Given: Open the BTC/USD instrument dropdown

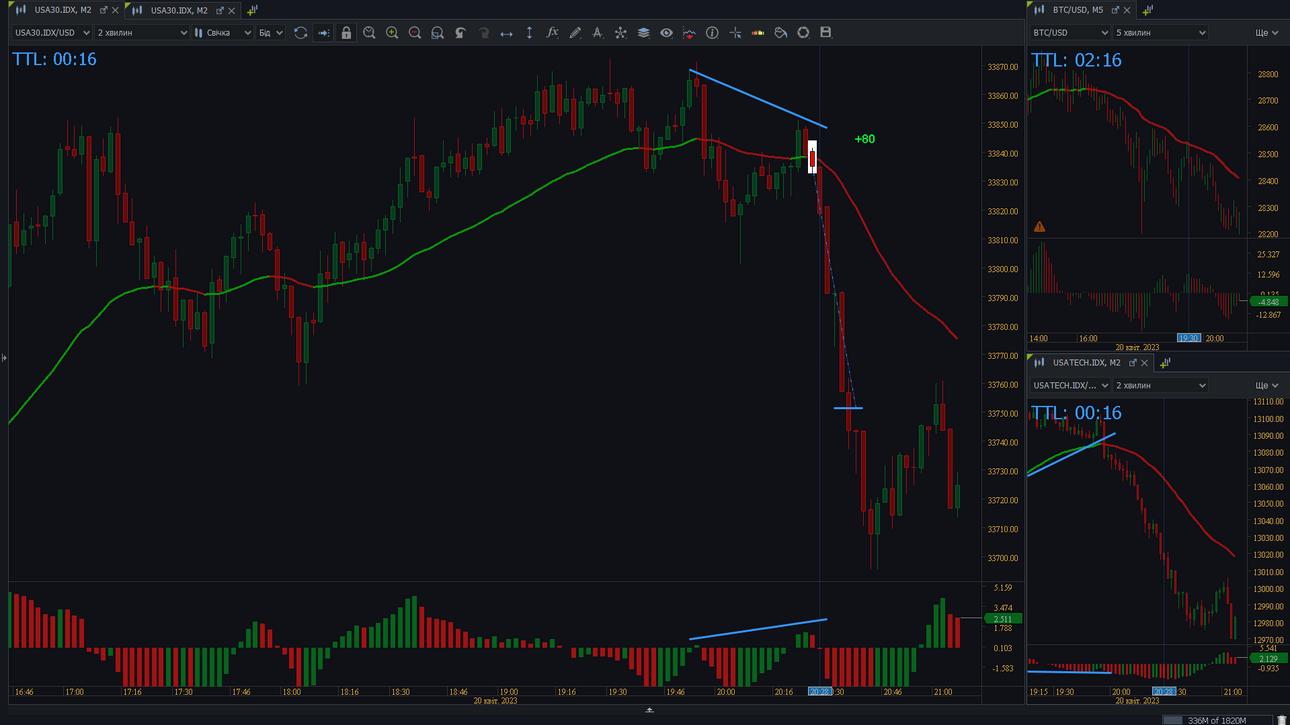Looking at the screenshot, I should (x=1070, y=33).
